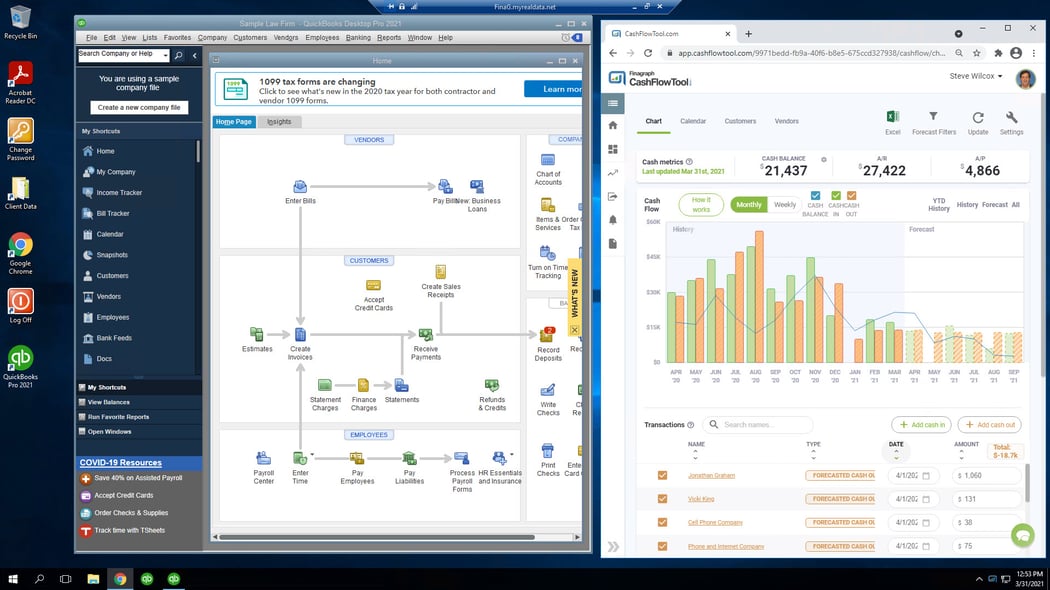Click QuickBooks home horizontal scrollbar

tap(376, 537)
